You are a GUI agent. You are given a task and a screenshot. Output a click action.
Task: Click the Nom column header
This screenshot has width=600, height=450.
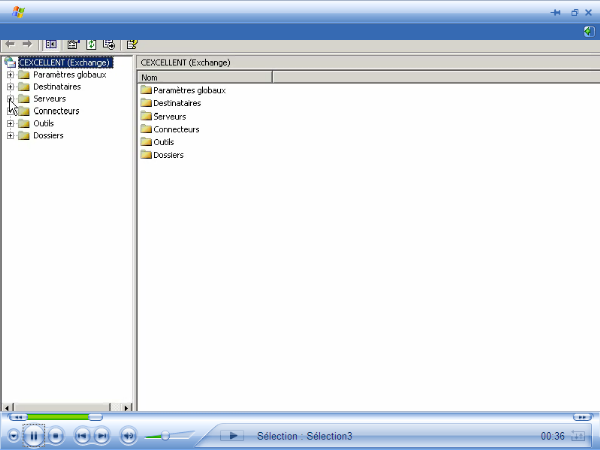pos(205,77)
